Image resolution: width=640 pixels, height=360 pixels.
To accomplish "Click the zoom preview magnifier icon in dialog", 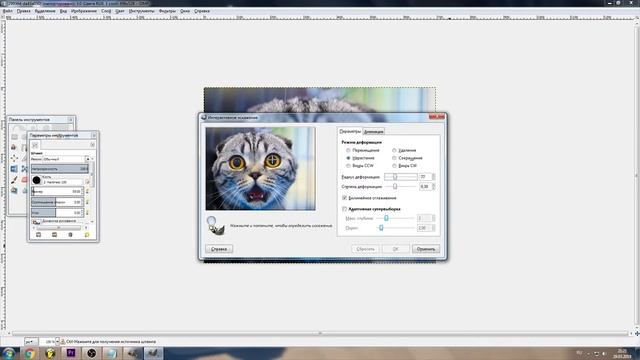I will pyautogui.click(x=211, y=220).
